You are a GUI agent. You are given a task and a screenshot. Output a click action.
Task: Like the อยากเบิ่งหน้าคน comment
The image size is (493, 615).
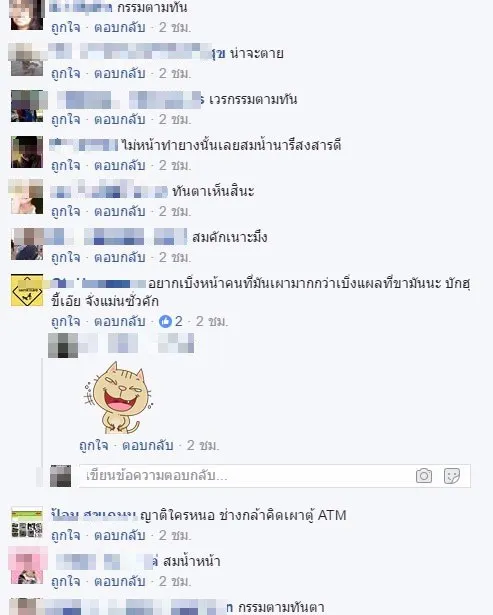point(65,322)
